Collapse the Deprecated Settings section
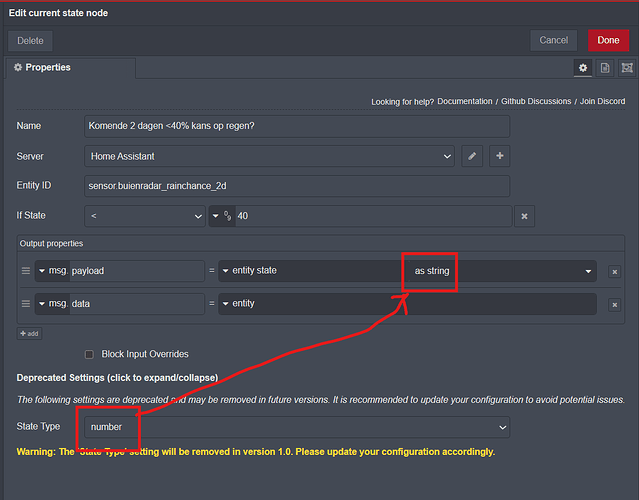This screenshot has width=639, height=500. pyautogui.click(x=117, y=378)
